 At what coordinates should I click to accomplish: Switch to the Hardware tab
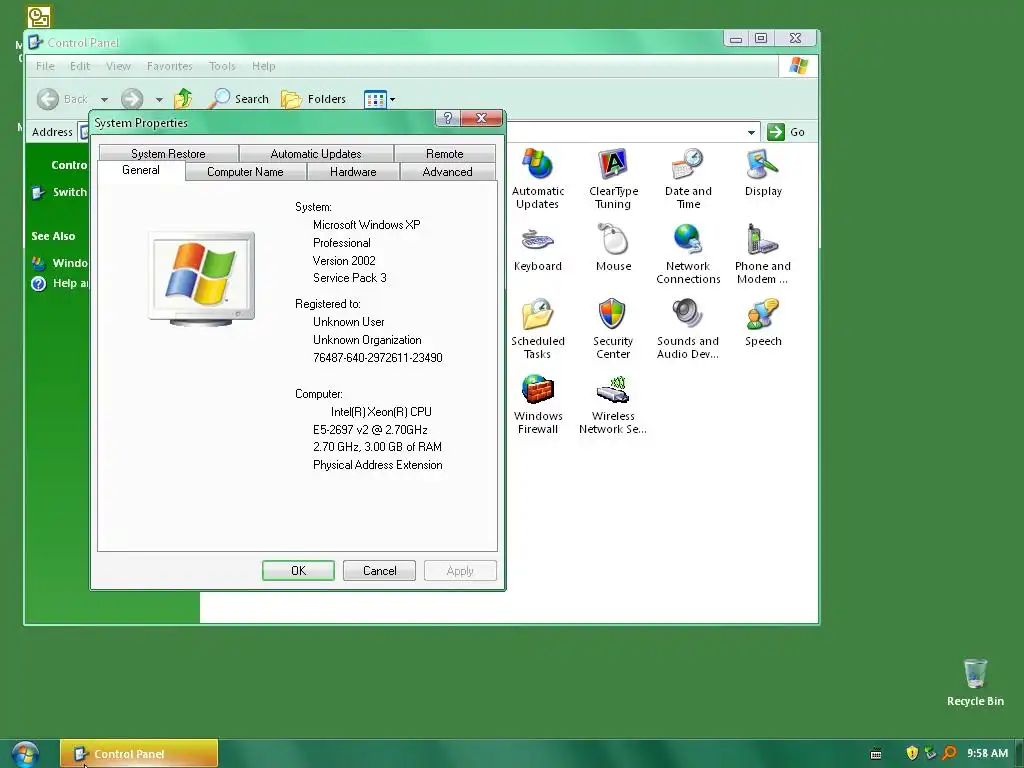(x=353, y=172)
